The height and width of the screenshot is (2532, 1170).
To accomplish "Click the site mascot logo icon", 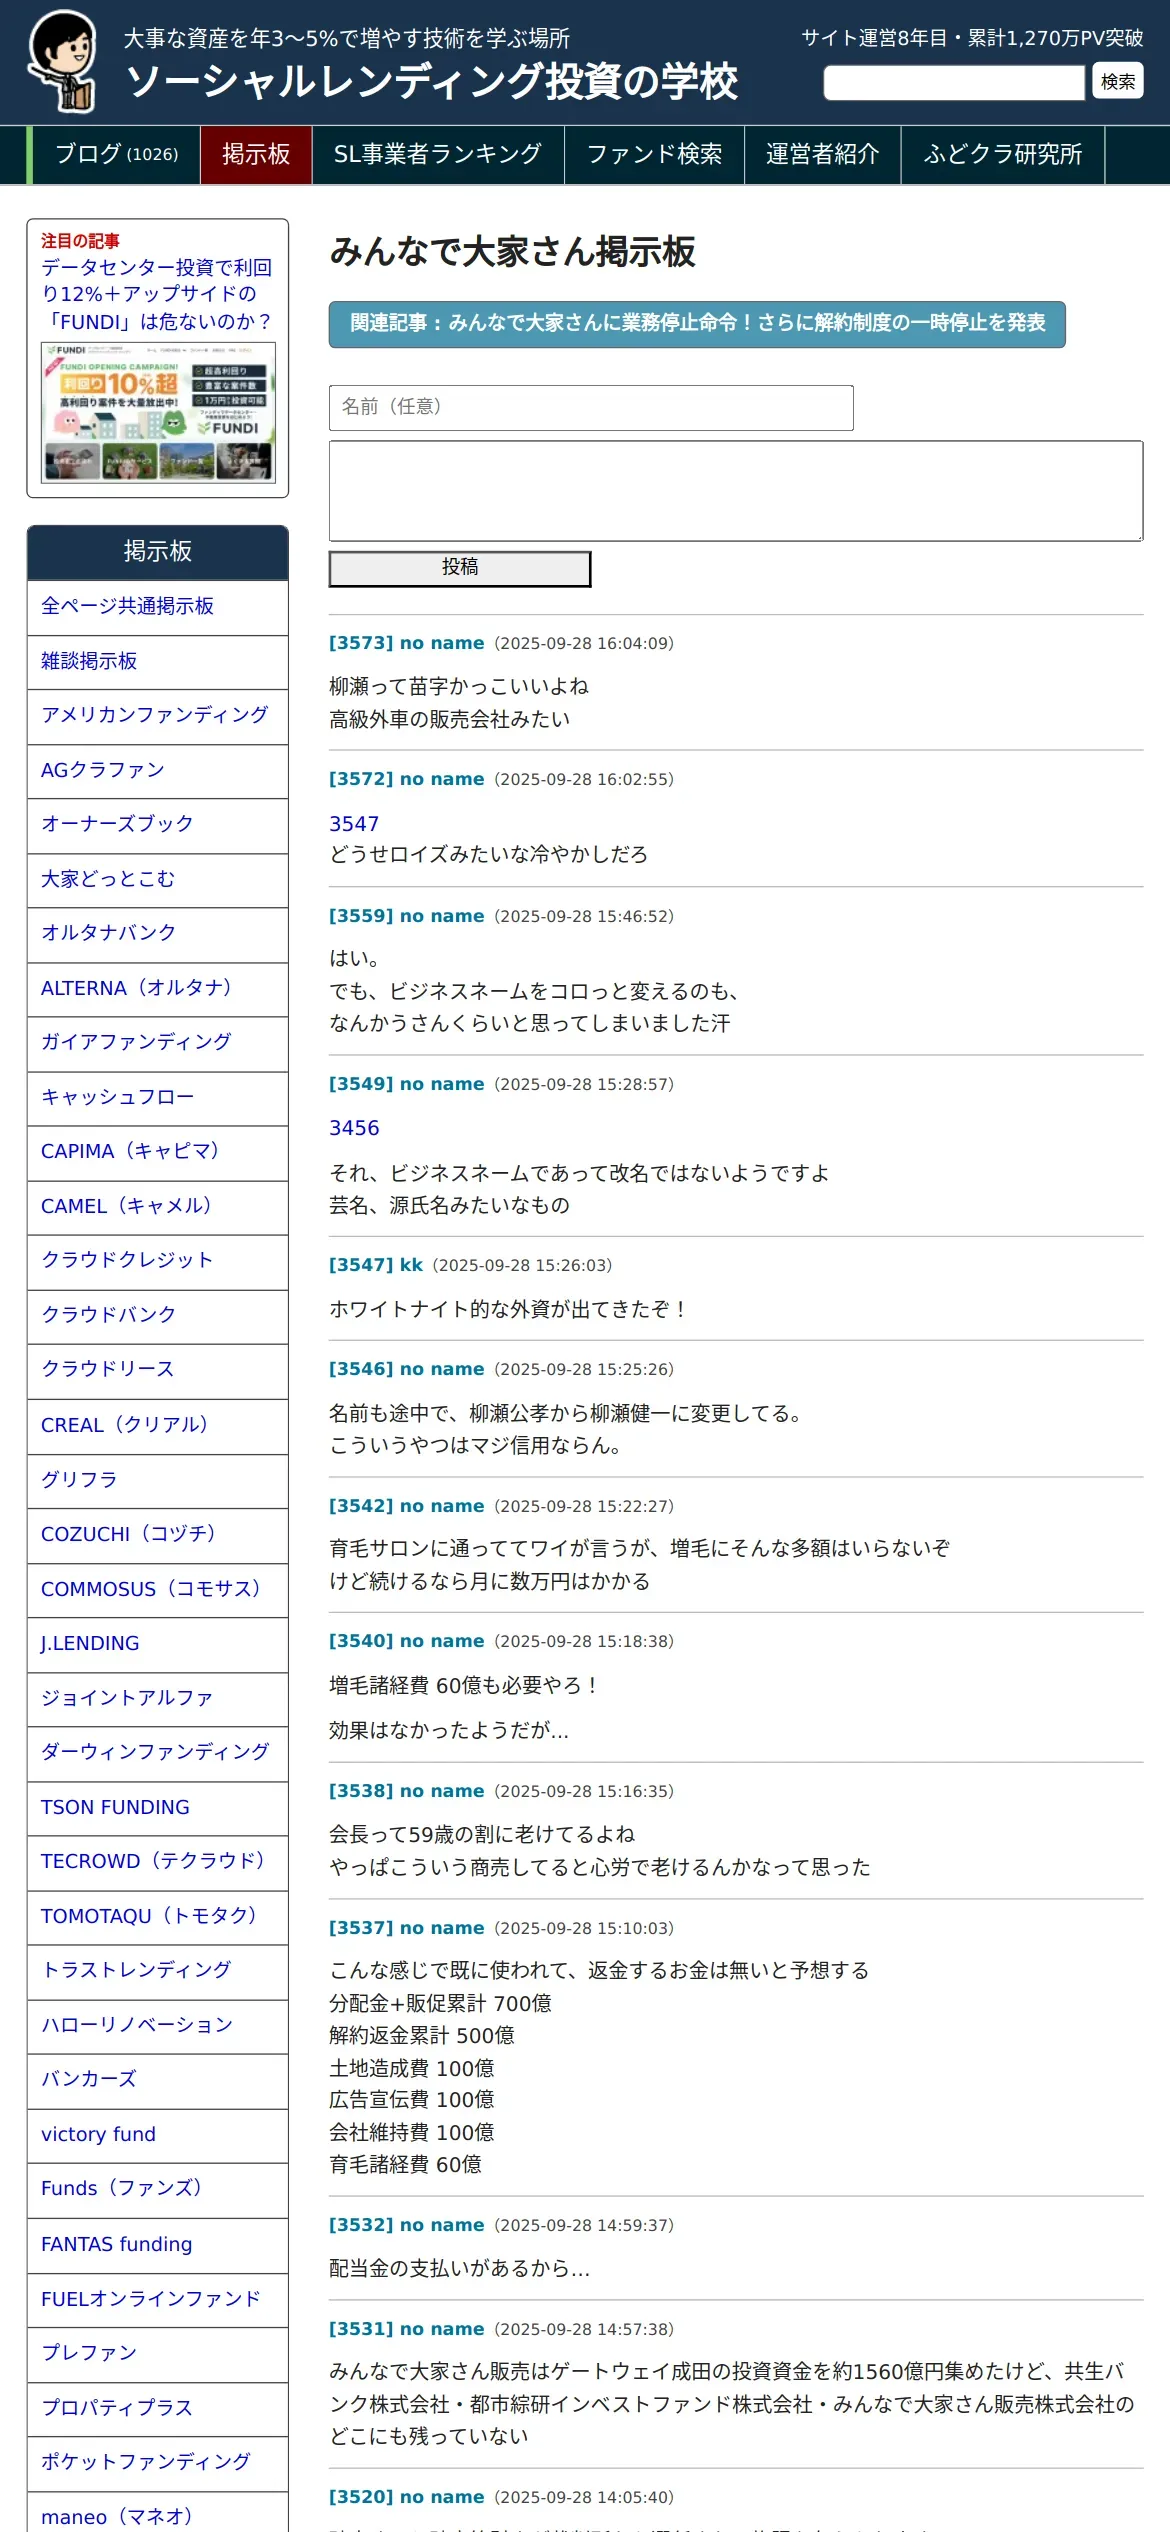I will click(x=63, y=61).
